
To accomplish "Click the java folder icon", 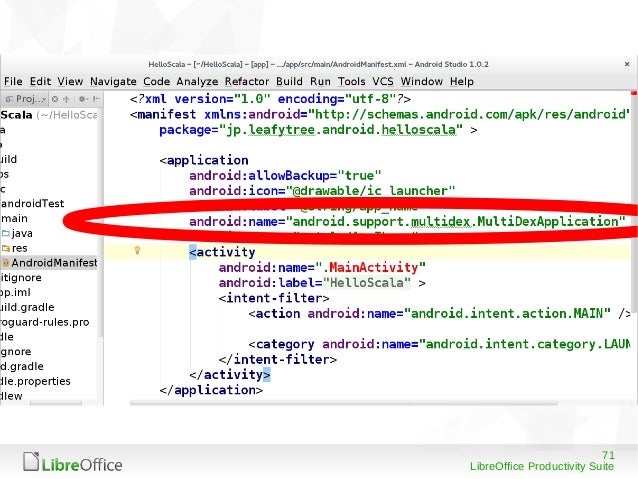I will [x=6, y=233].
